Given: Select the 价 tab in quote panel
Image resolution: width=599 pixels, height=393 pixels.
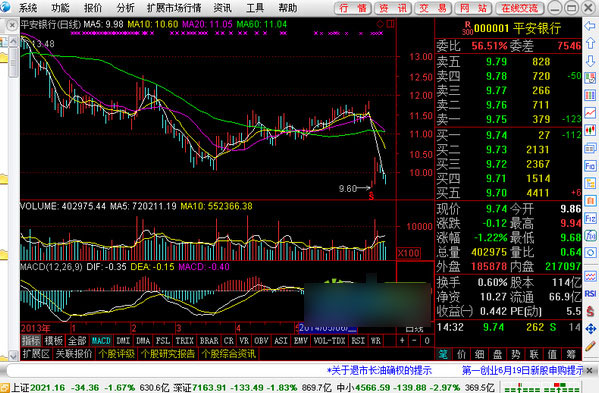Looking at the screenshot, I should (x=461, y=354).
